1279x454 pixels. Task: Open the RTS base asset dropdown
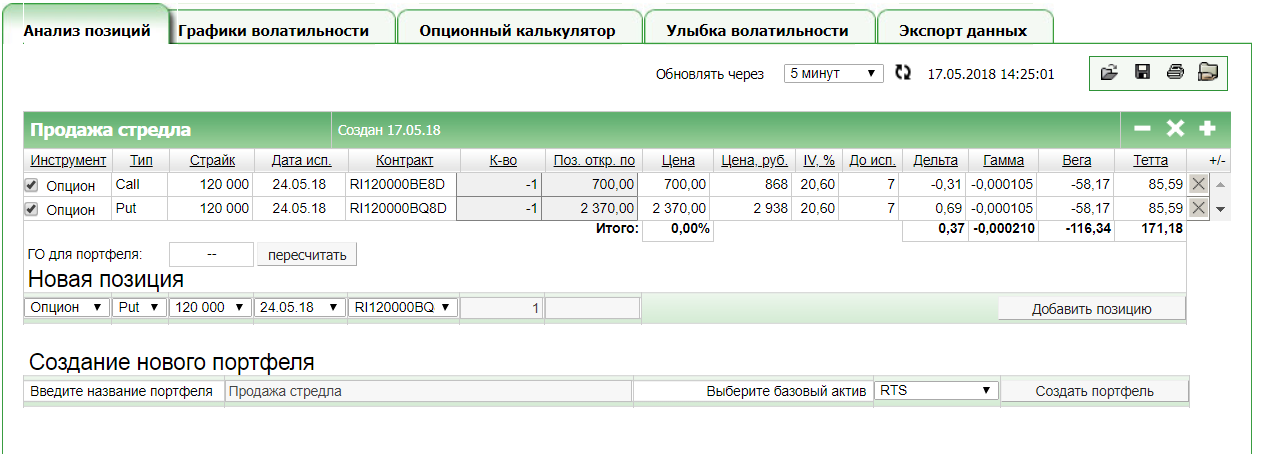pyautogui.click(x=936, y=391)
